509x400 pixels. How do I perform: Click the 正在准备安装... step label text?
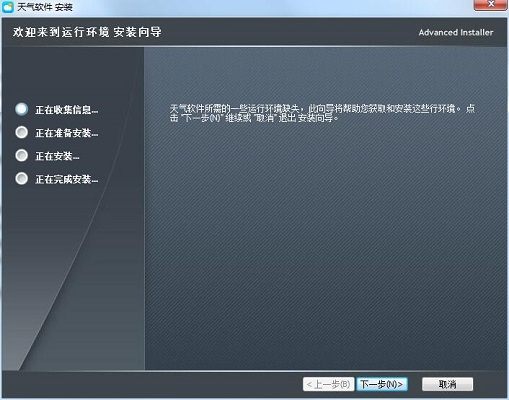pyautogui.click(x=67, y=133)
